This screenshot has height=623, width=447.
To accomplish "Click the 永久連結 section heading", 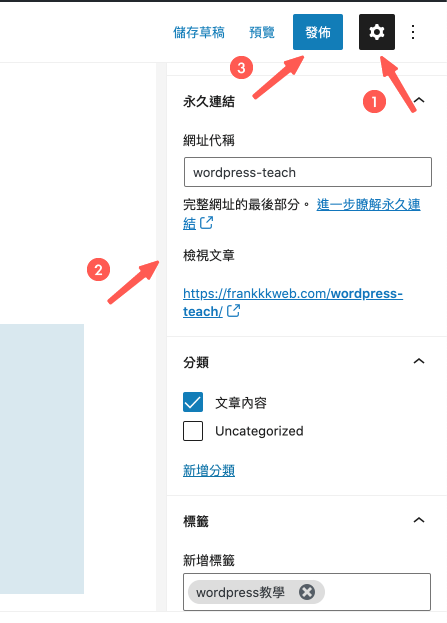I will tap(209, 101).
